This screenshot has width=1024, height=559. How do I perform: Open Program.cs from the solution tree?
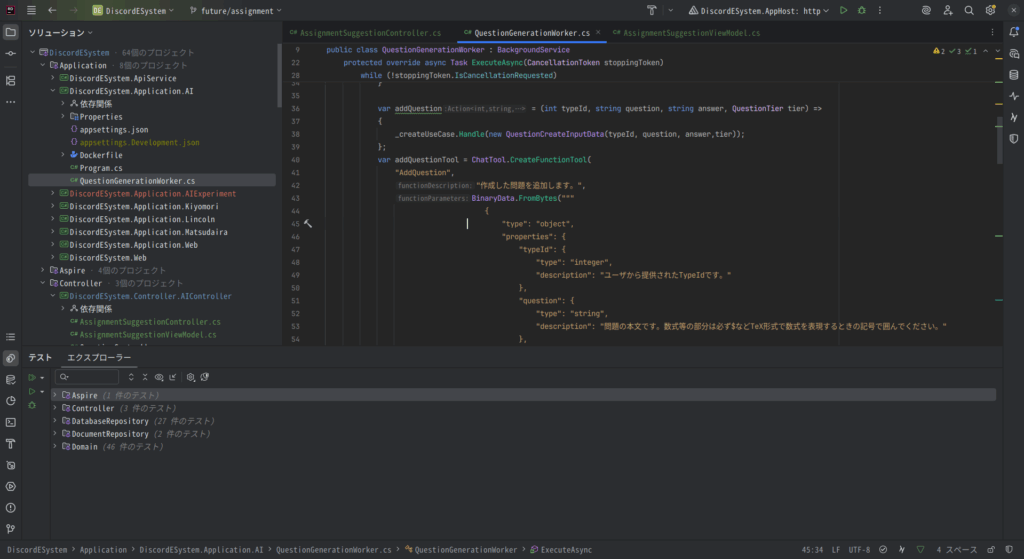pyautogui.click(x=101, y=168)
